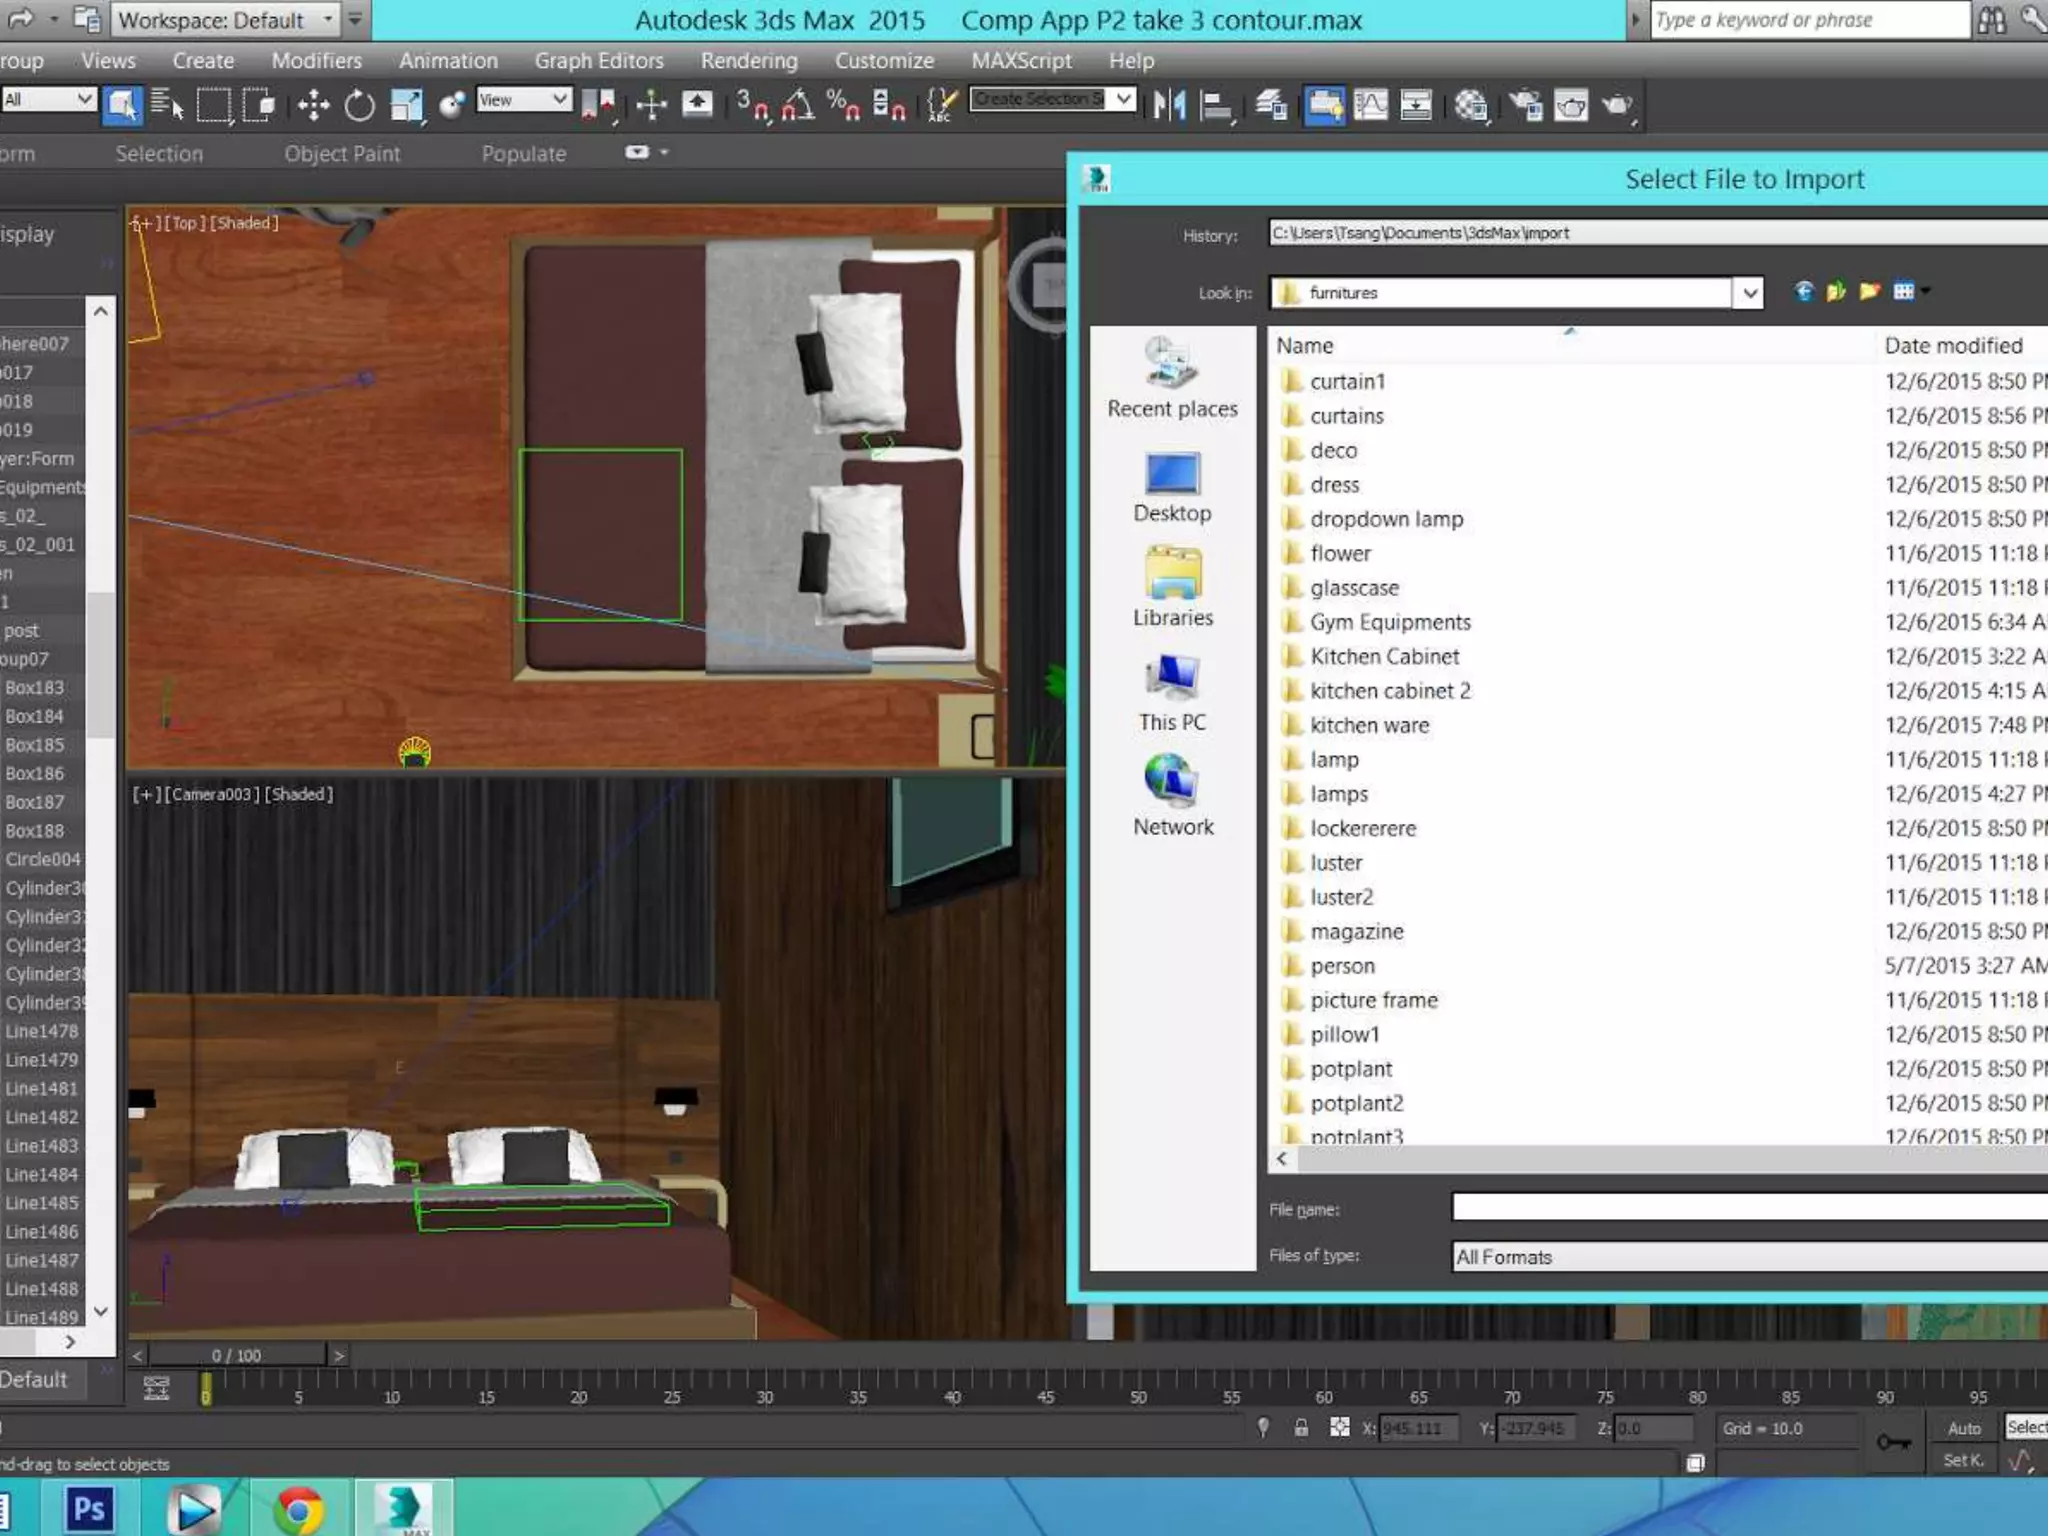This screenshot has width=2048, height=1536.
Task: Click the Mirror tool icon
Action: (1168, 105)
